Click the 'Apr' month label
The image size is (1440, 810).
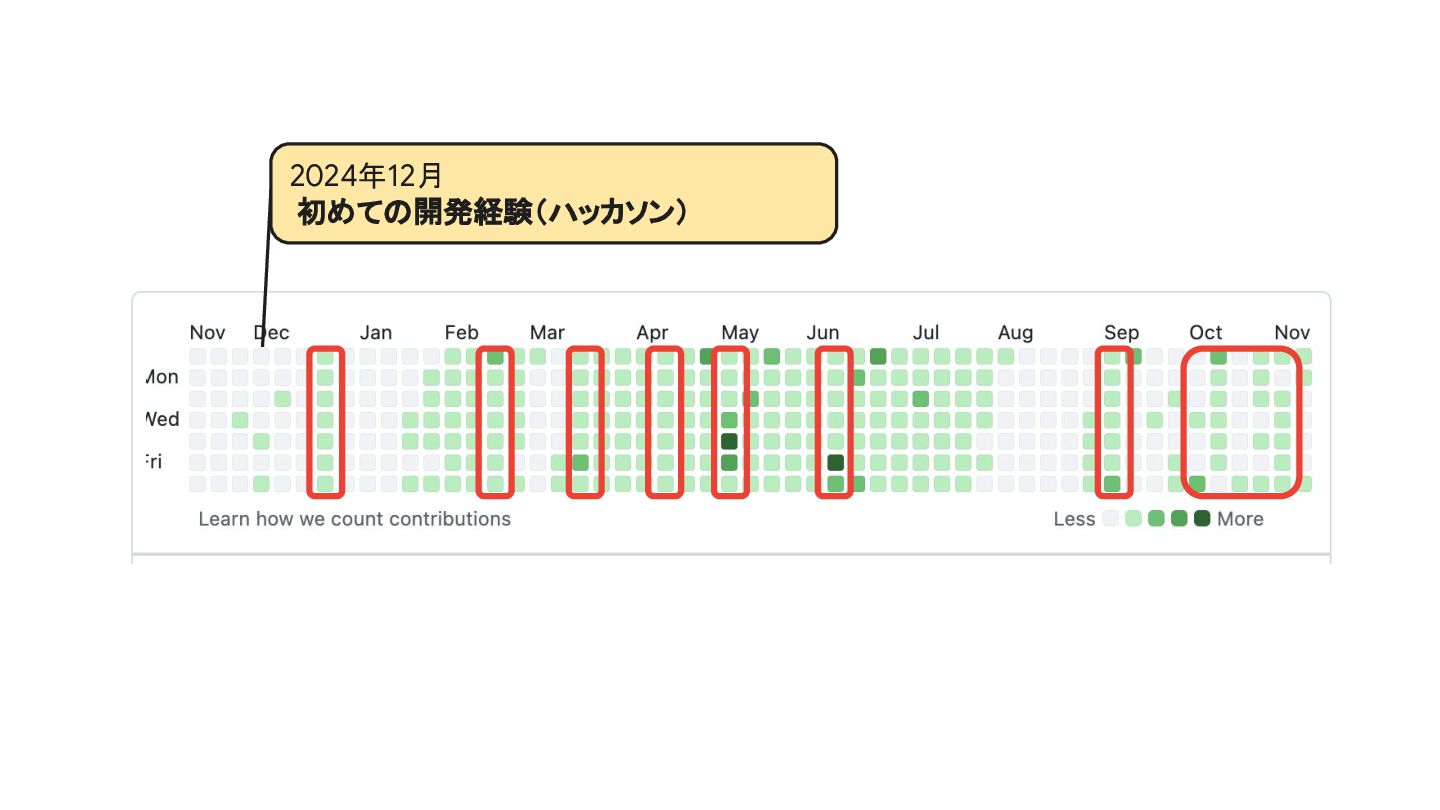coord(652,333)
